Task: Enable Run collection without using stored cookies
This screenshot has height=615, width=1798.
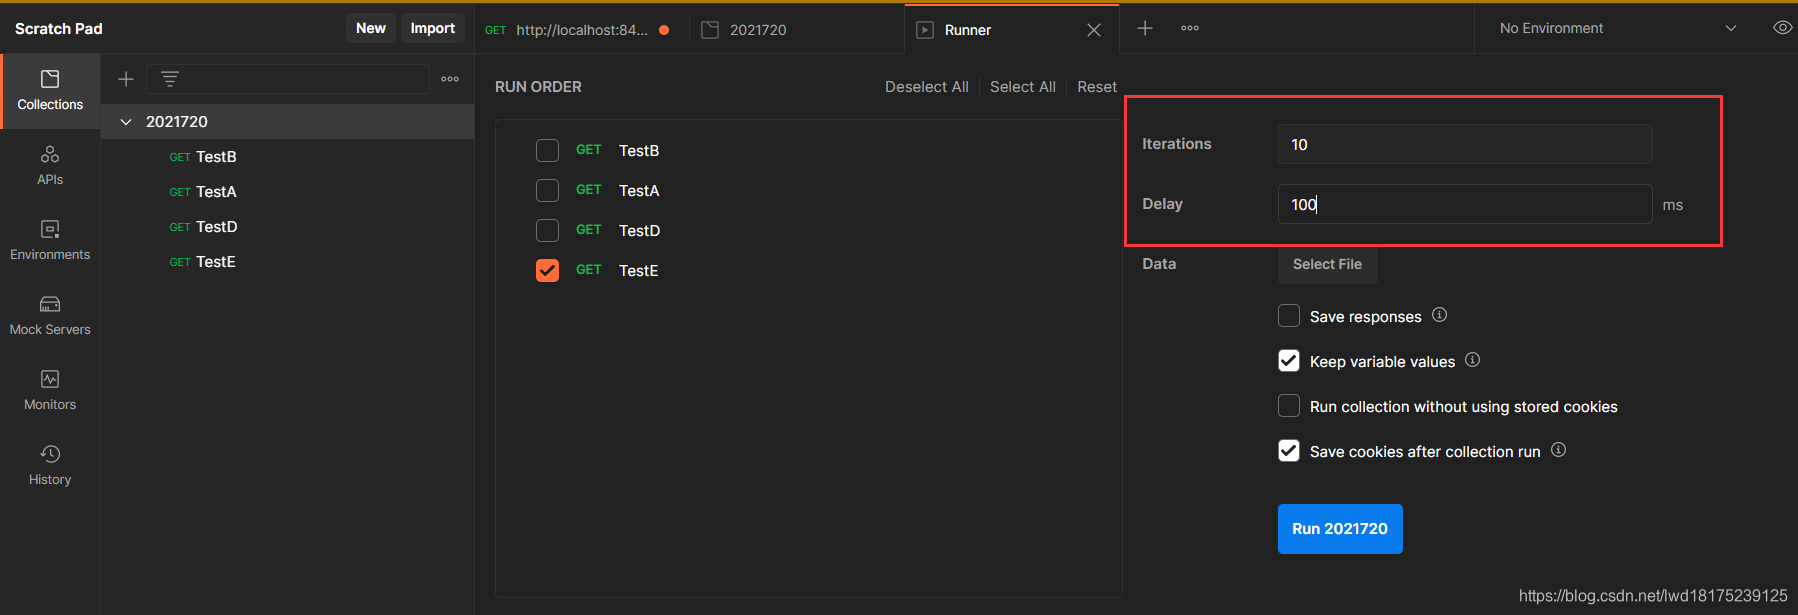Action: 1289,406
